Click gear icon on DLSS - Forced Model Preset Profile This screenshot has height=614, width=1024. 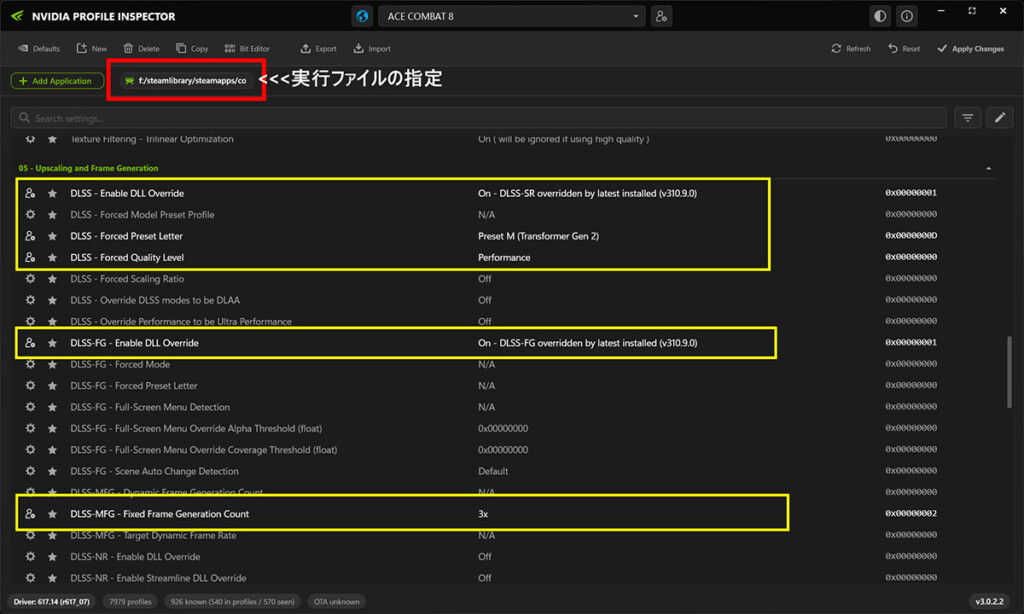[30, 215]
